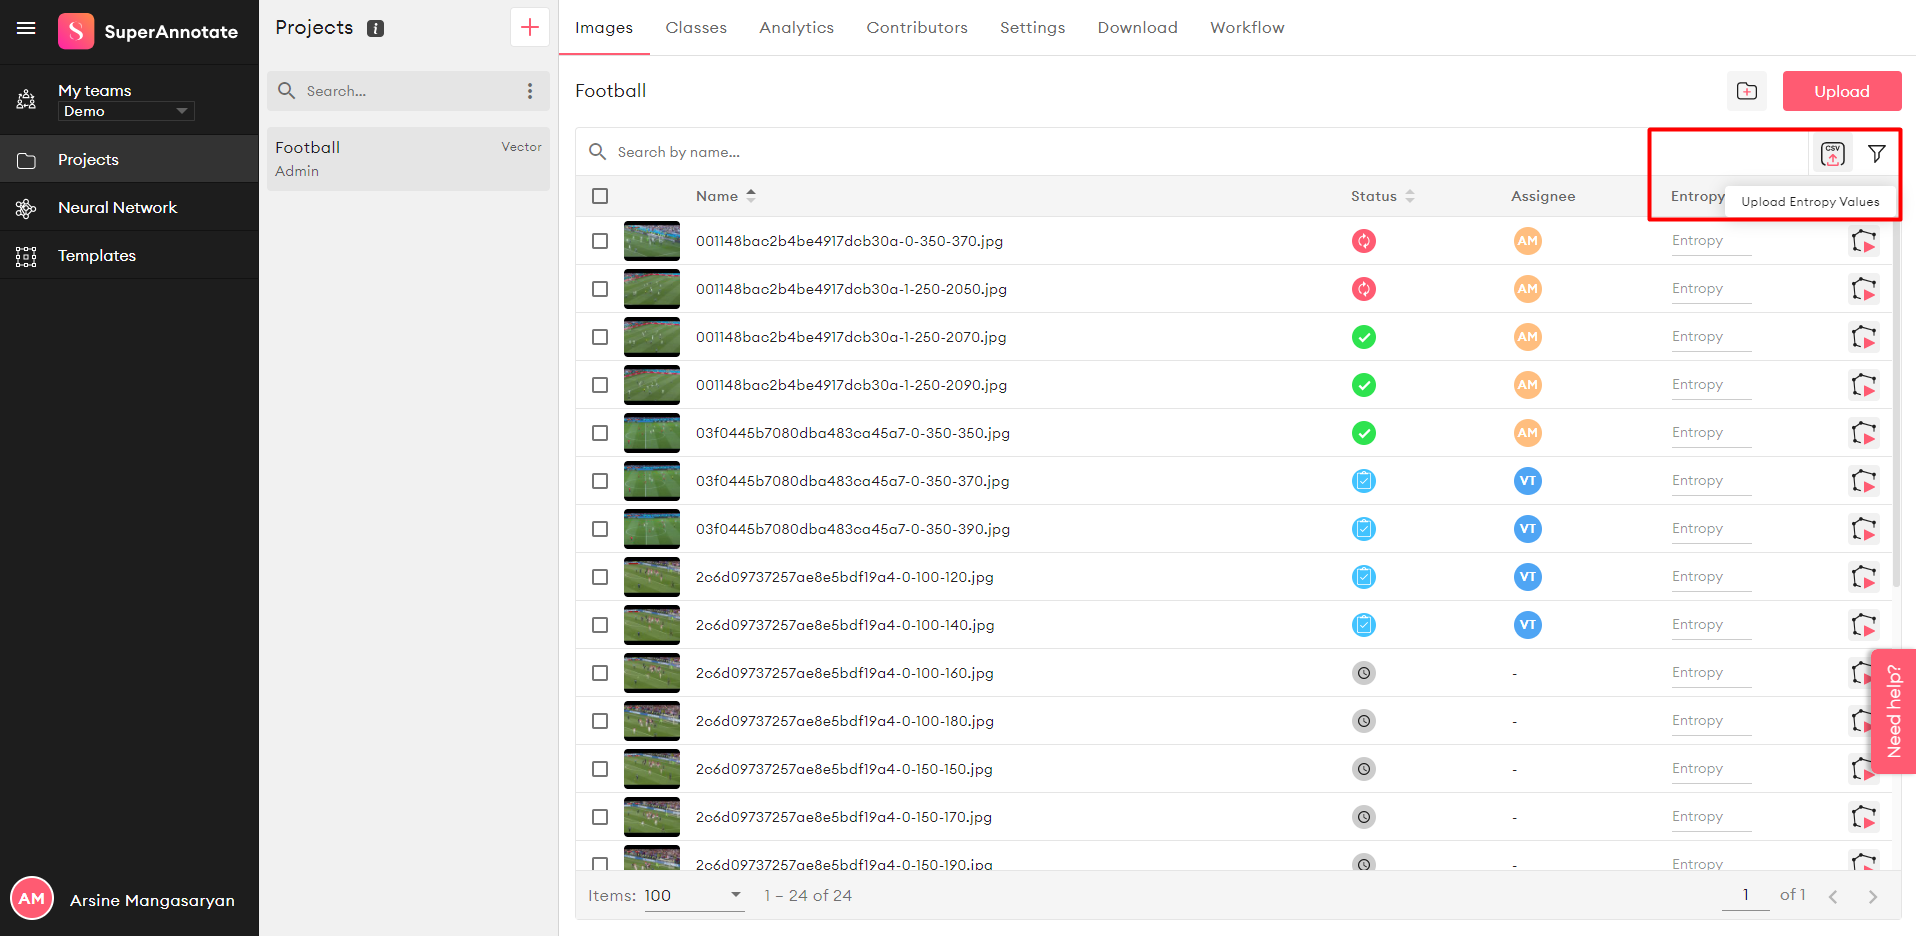The height and width of the screenshot is (936, 1916).
Task: Open the images filter funnel icon
Action: point(1877,154)
